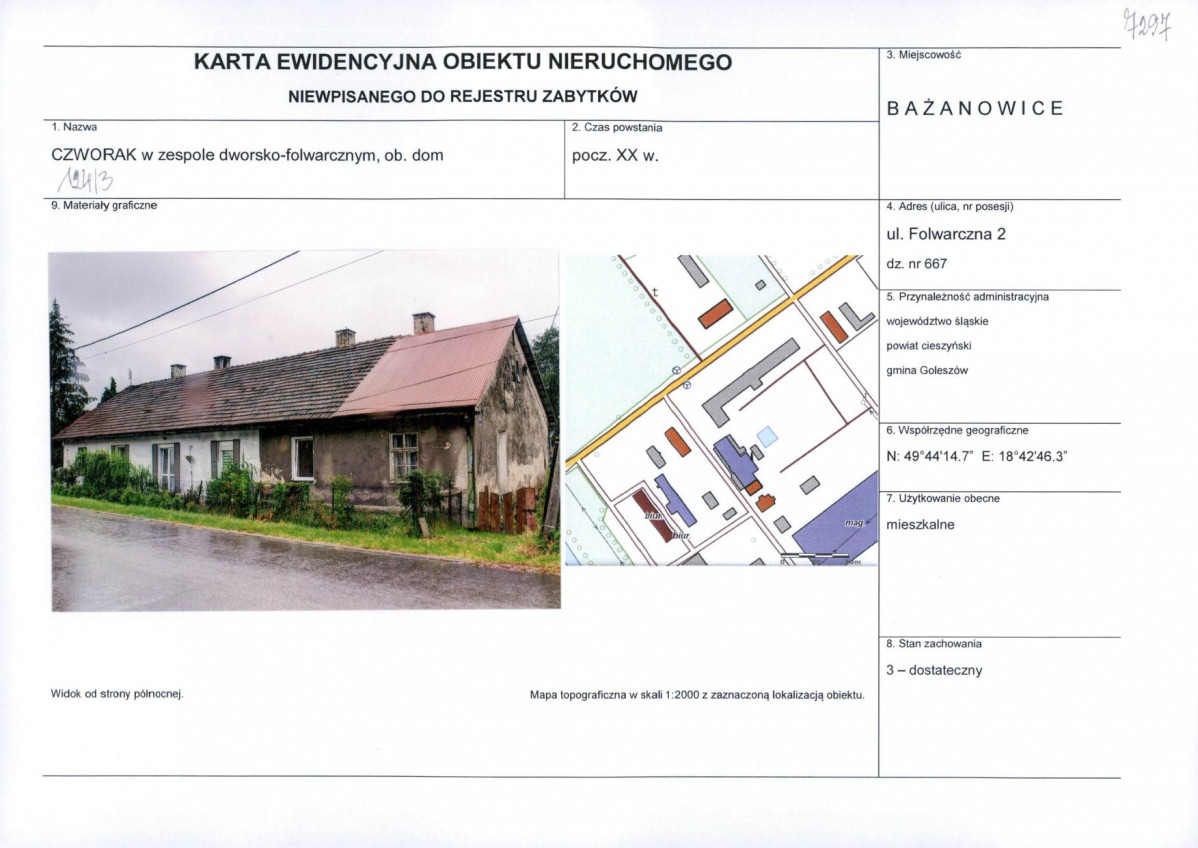The height and width of the screenshot is (848, 1198).
Task: Click the 'mag' label on the map
Action: (854, 523)
